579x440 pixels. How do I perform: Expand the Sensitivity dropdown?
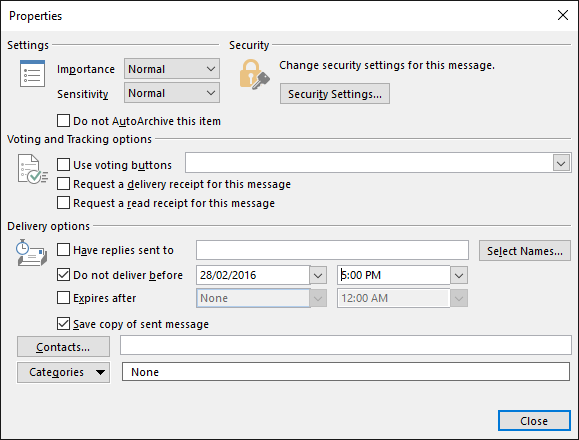172,93
